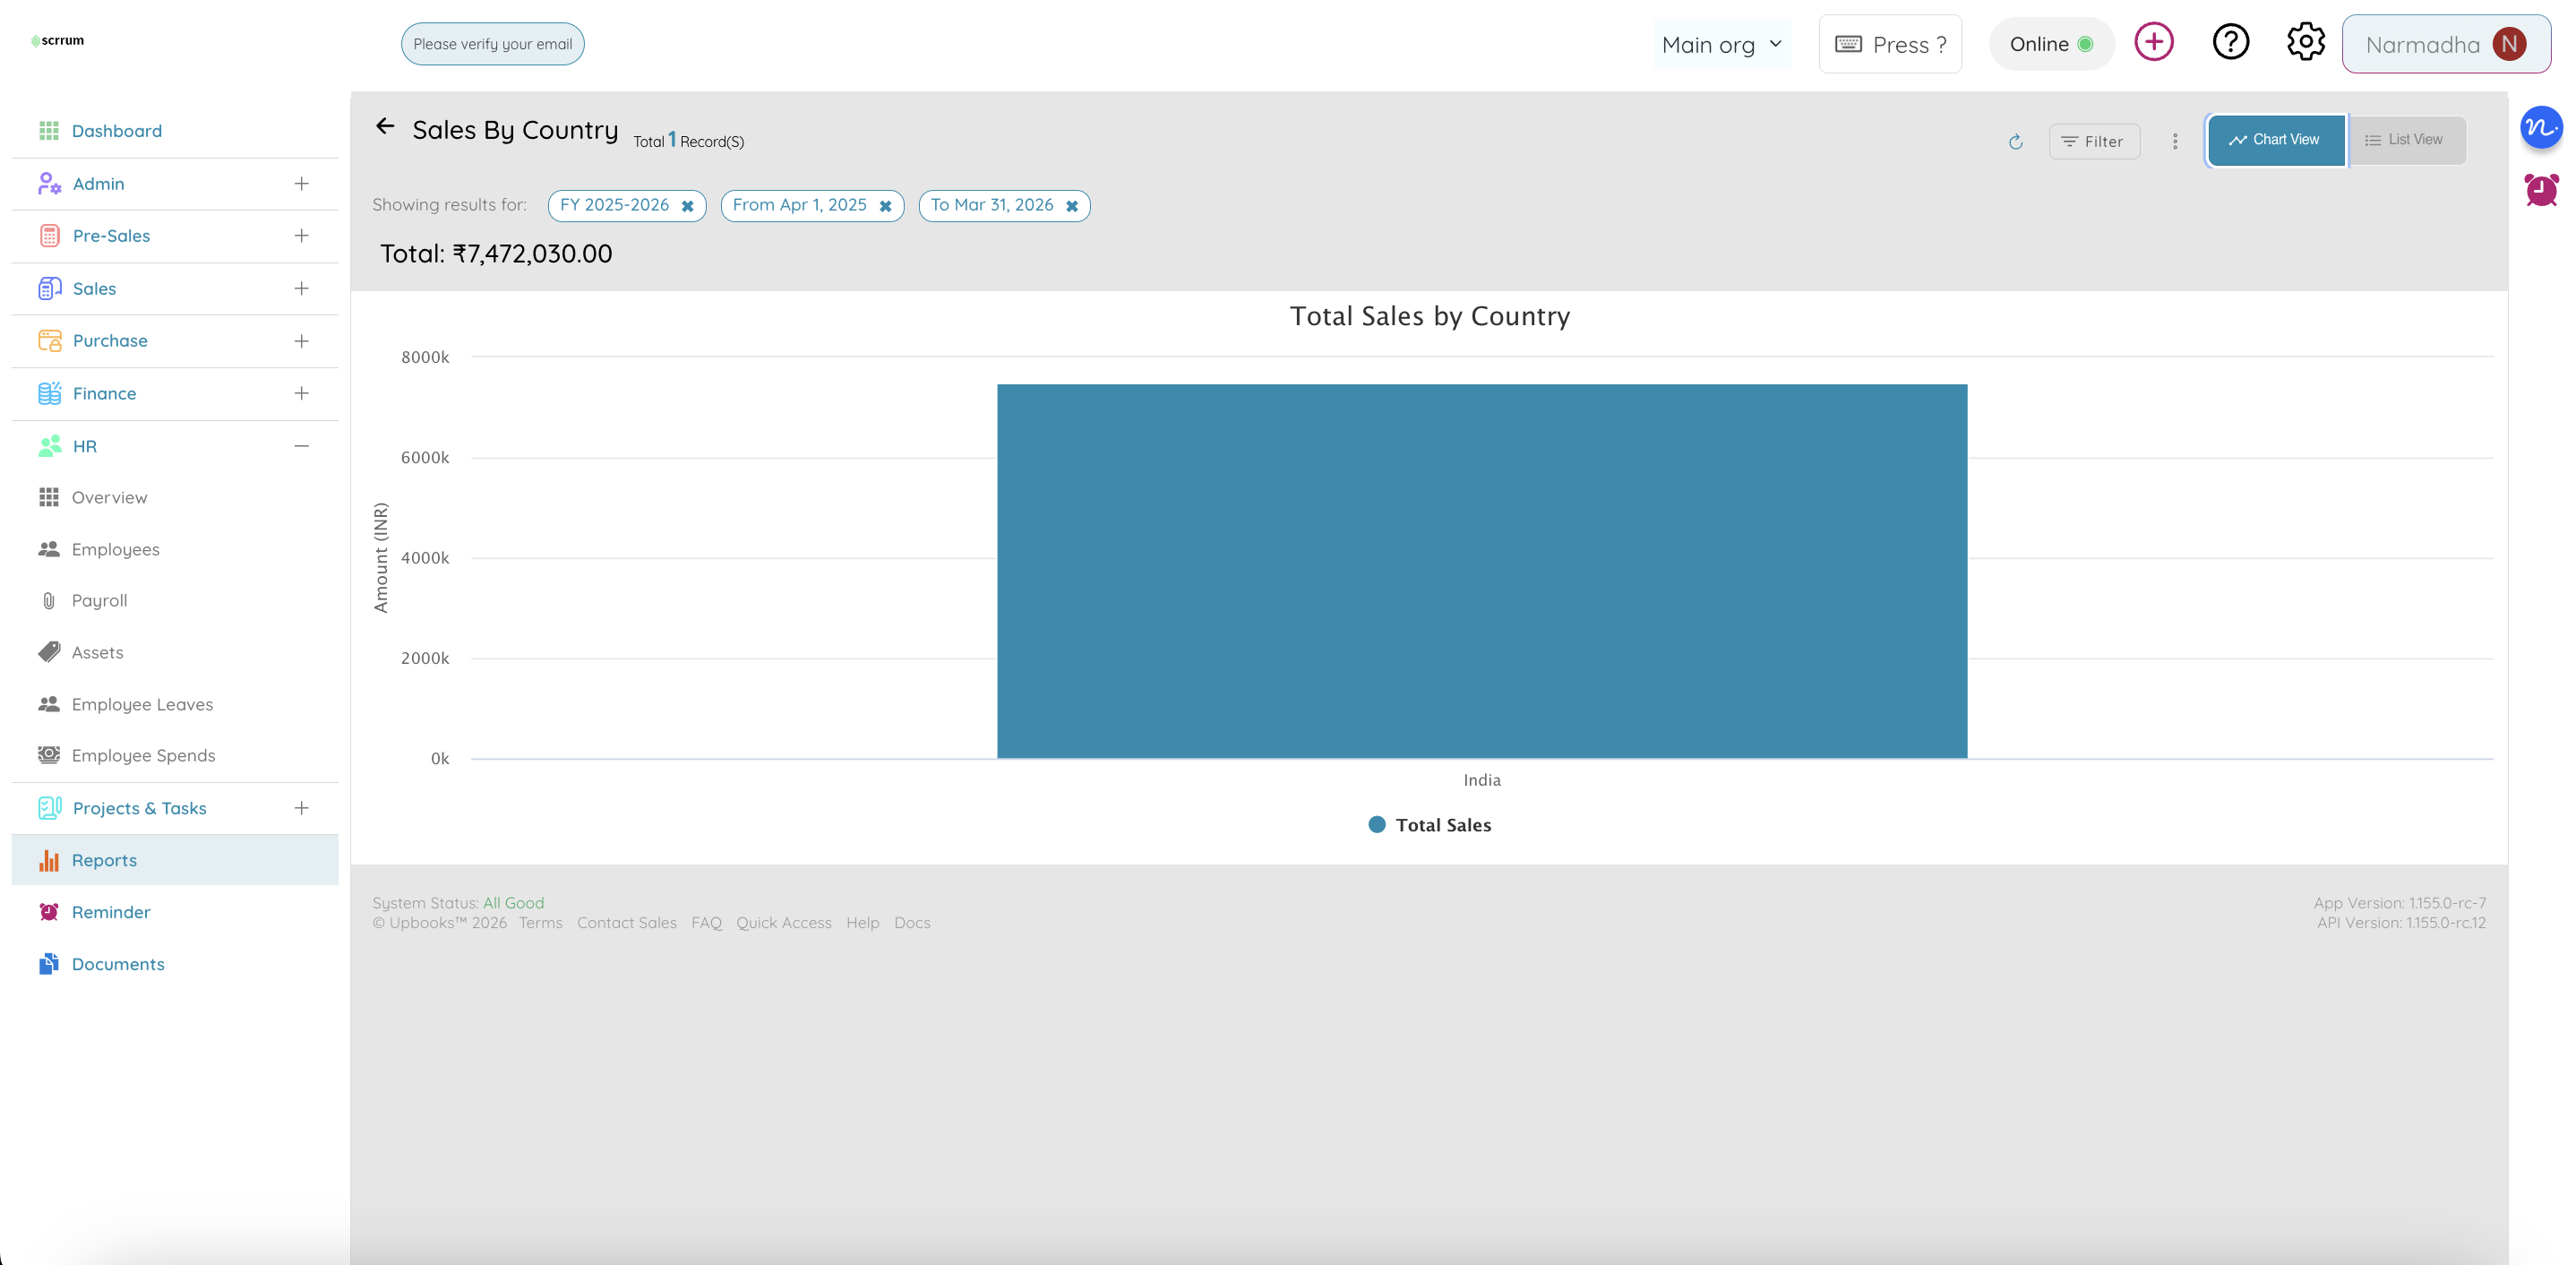2576x1265 pixels.
Task: Remove the FY 2025-2026 filter chip
Action: click(688, 206)
